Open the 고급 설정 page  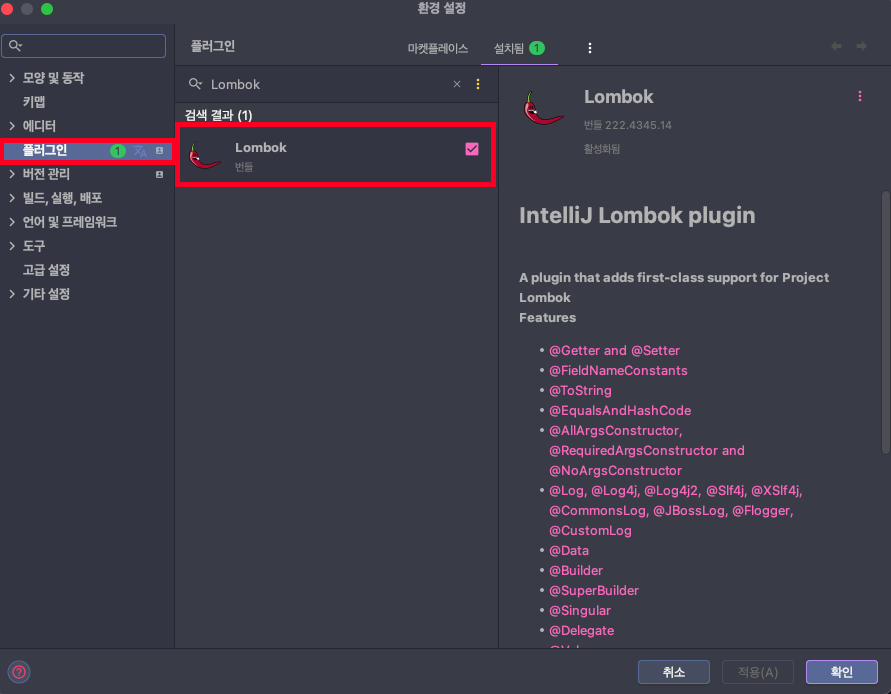point(46,270)
